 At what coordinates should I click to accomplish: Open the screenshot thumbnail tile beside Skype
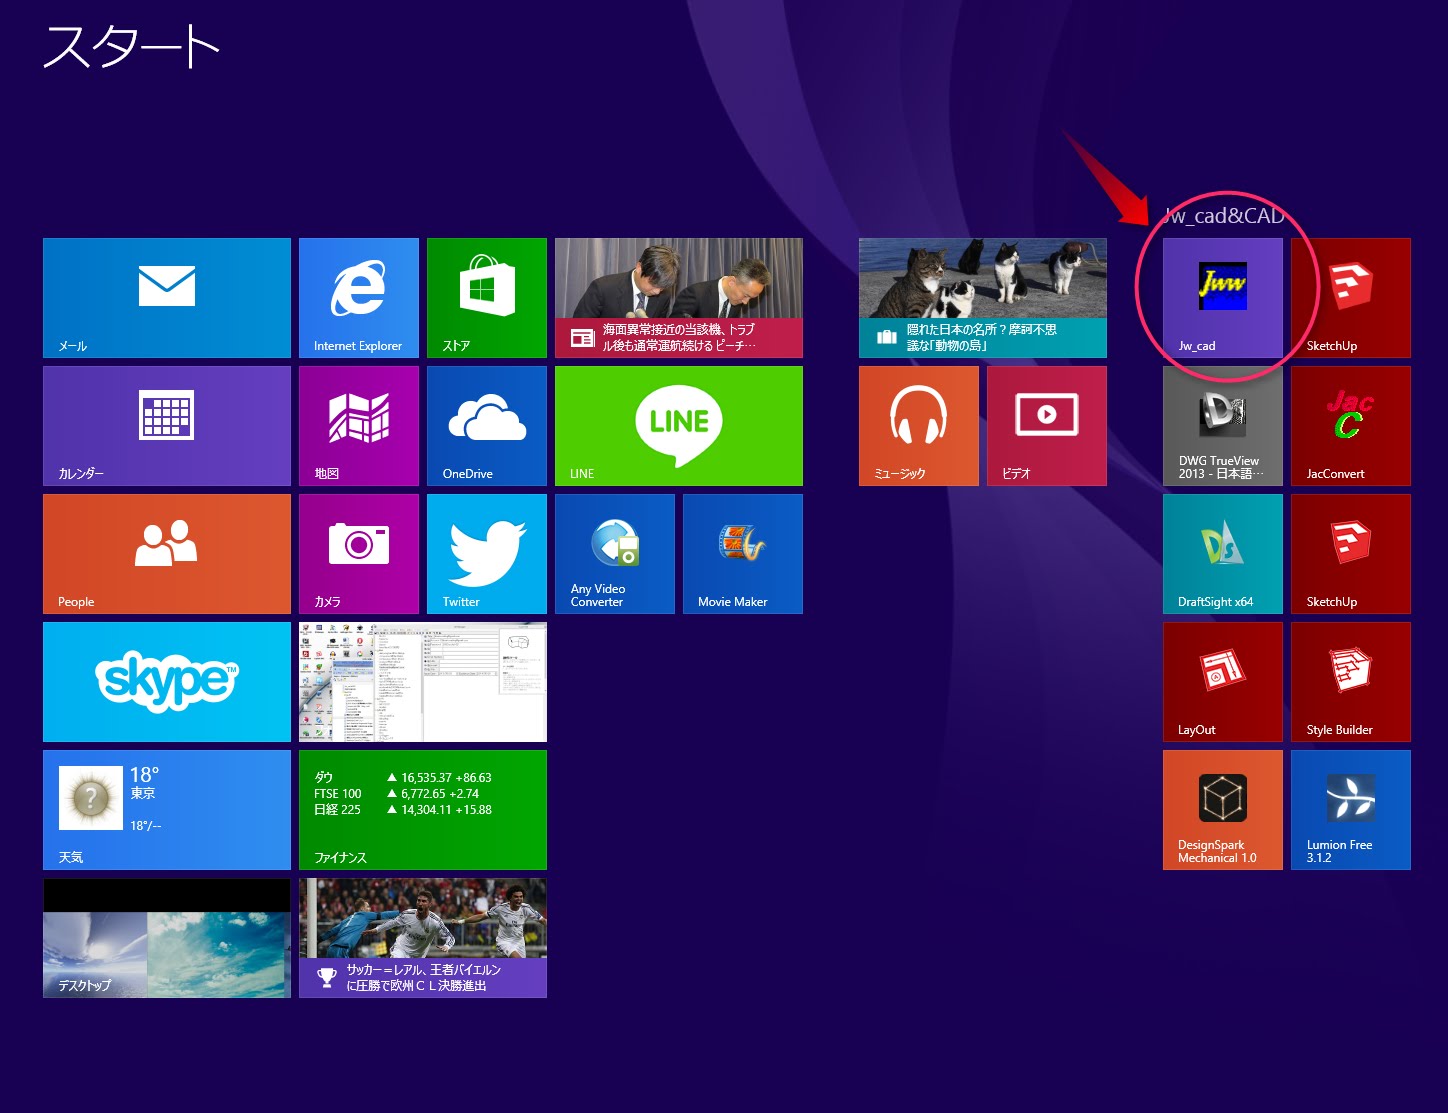pyautogui.click(x=423, y=682)
